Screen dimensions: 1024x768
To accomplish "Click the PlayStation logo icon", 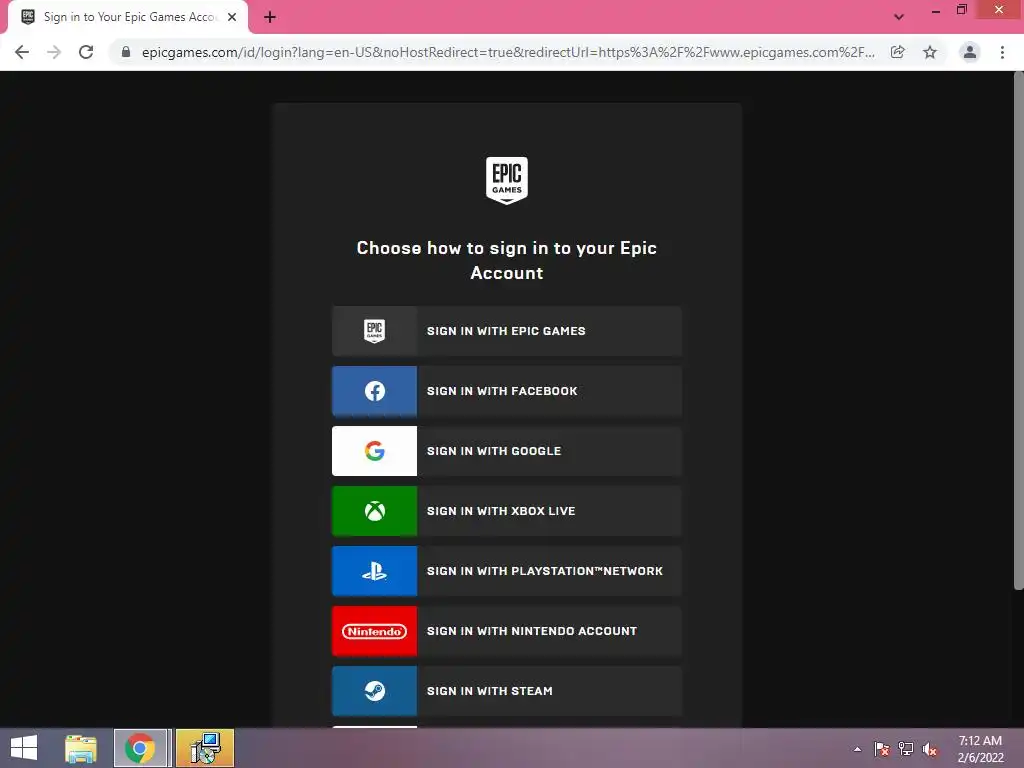I will tap(374, 571).
